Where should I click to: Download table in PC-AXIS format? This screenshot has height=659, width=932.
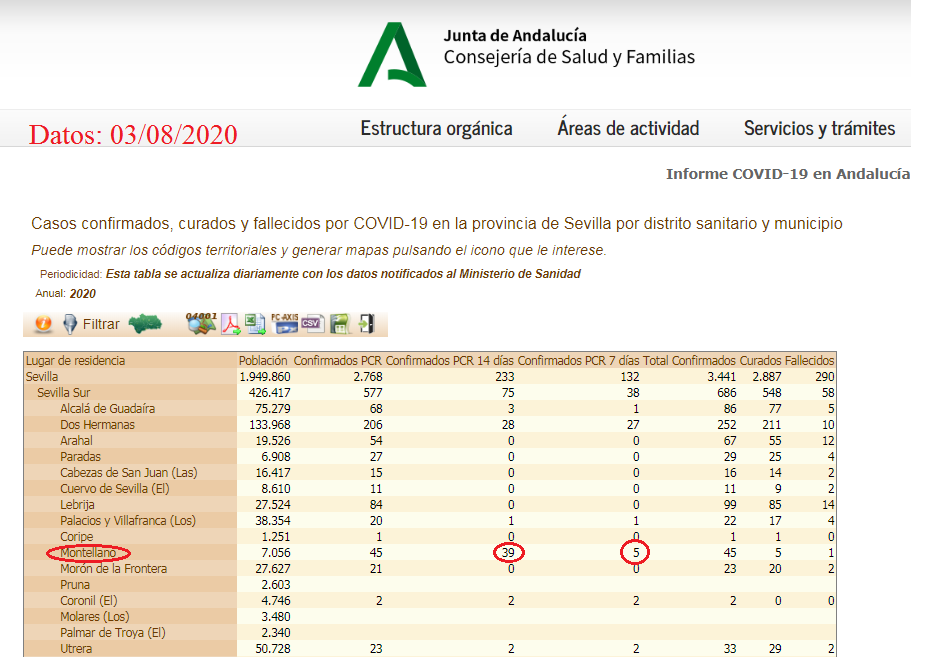(284, 323)
